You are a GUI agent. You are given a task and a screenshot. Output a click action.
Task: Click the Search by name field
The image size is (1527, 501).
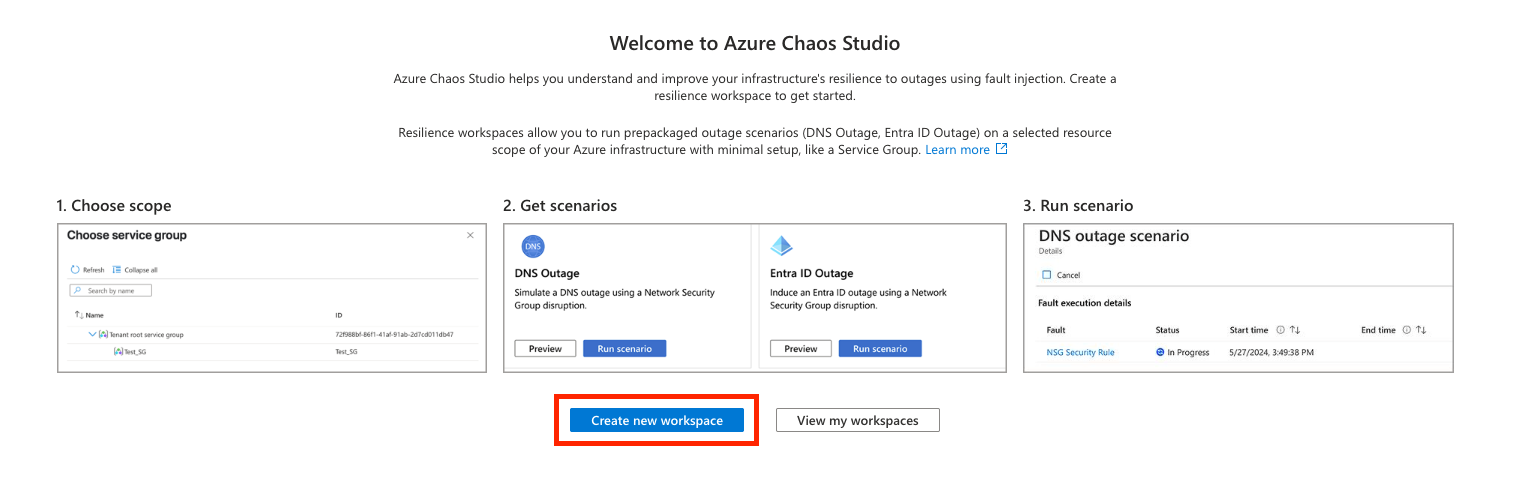[x=111, y=291]
